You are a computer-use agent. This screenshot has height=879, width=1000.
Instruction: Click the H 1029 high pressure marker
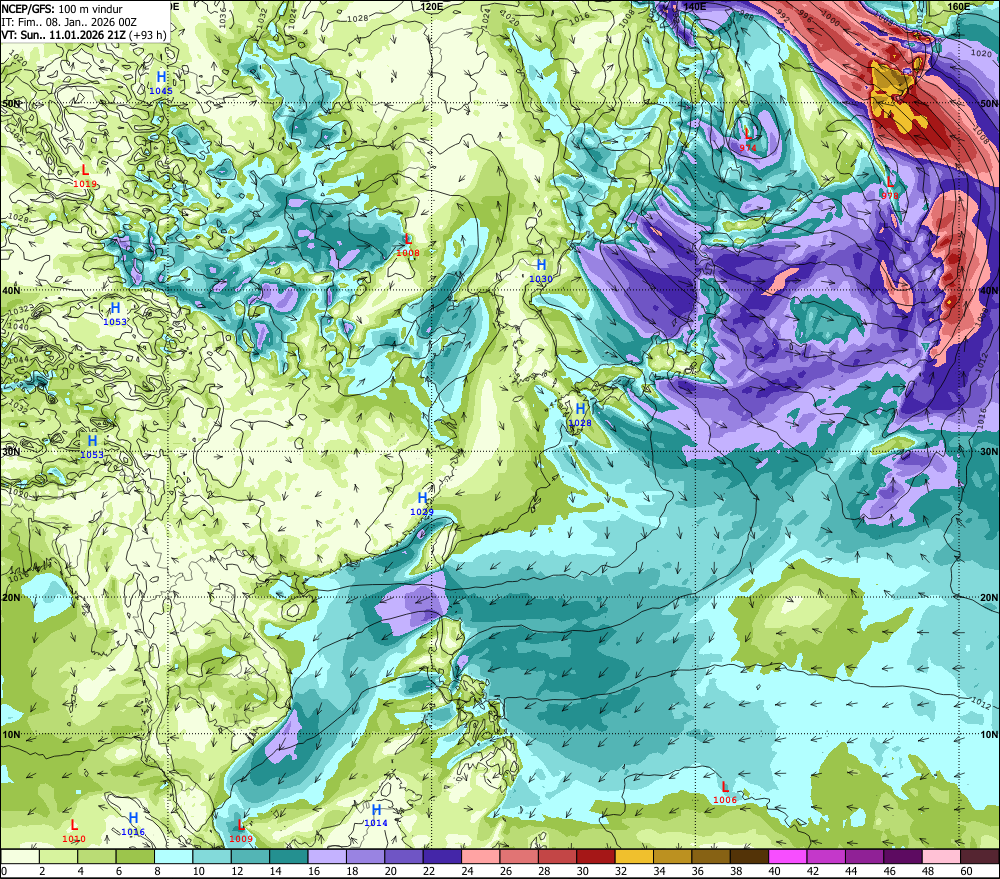tap(422, 504)
